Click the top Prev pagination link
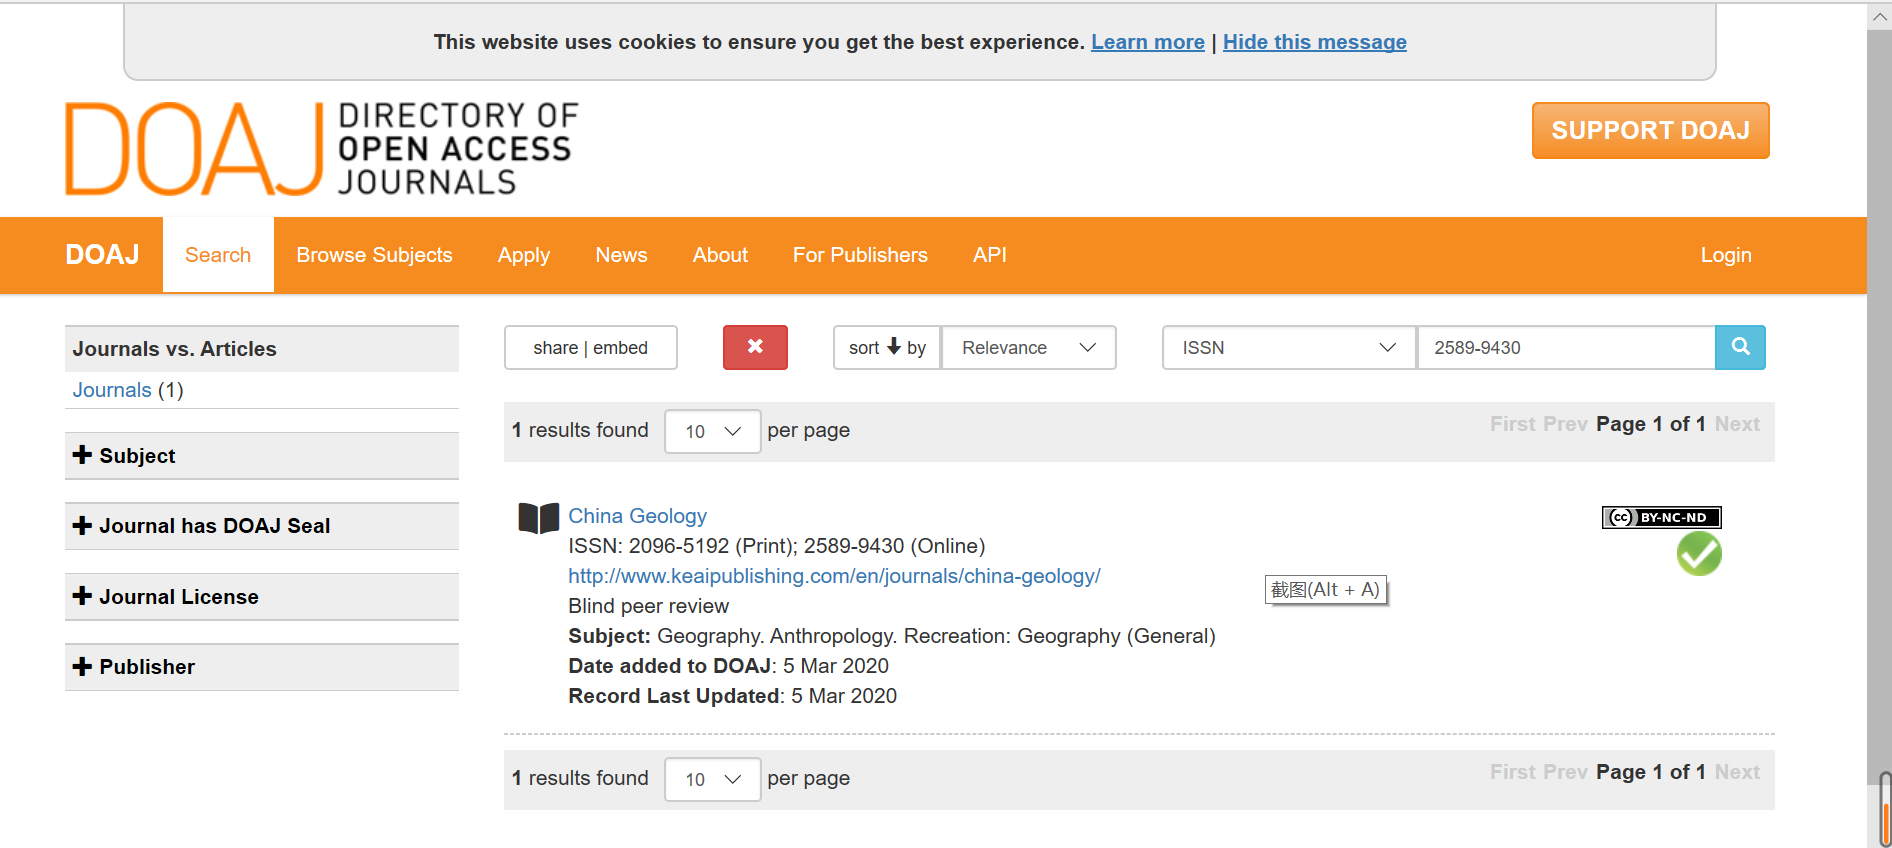The image size is (1892, 848). pos(1565,424)
